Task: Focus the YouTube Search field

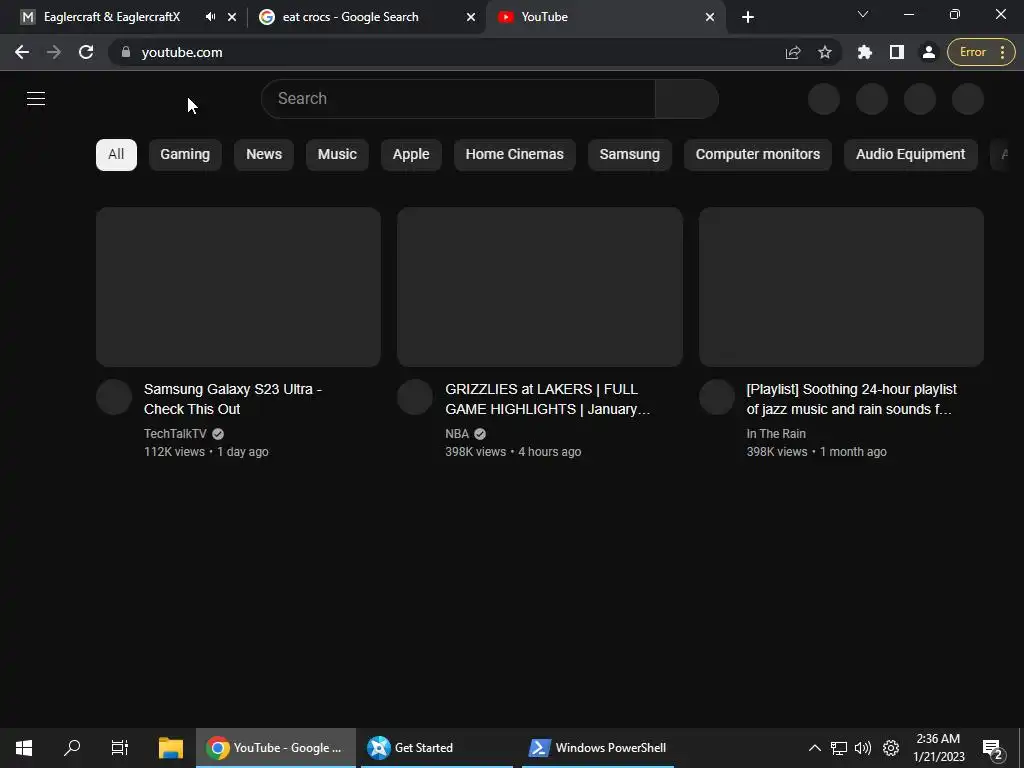Action: [458, 99]
